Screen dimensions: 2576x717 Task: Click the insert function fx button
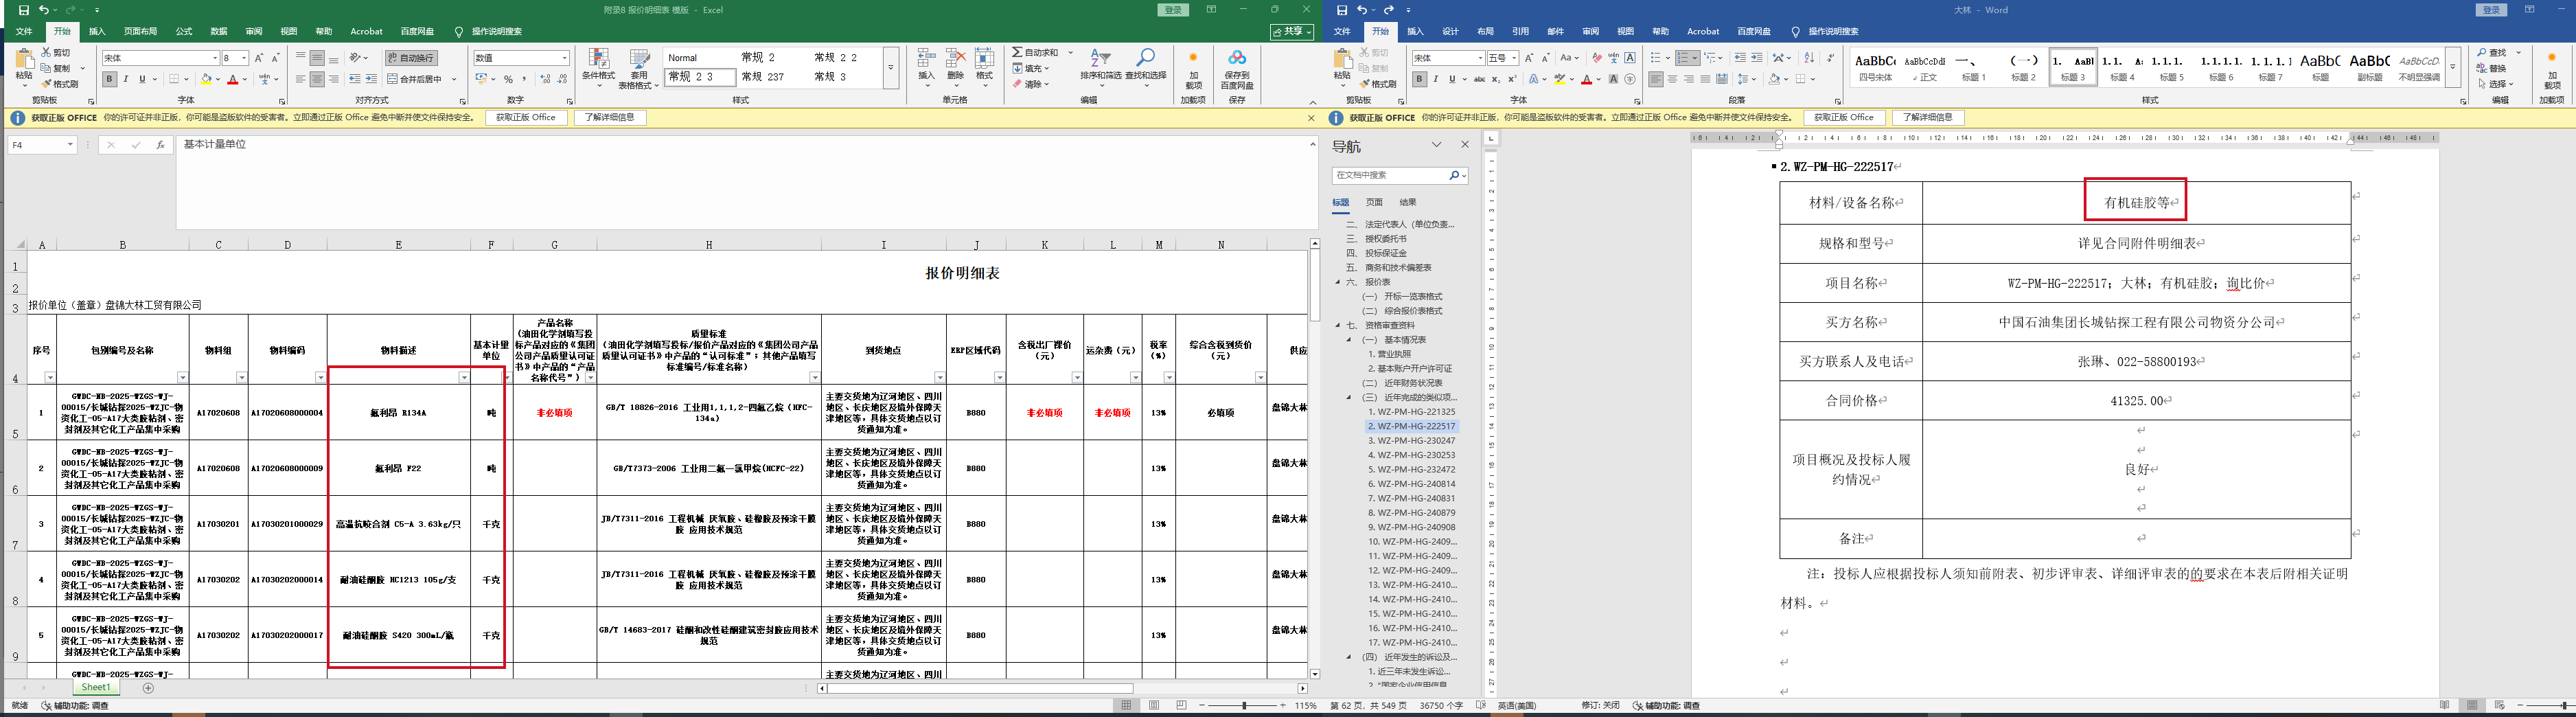[x=160, y=145]
